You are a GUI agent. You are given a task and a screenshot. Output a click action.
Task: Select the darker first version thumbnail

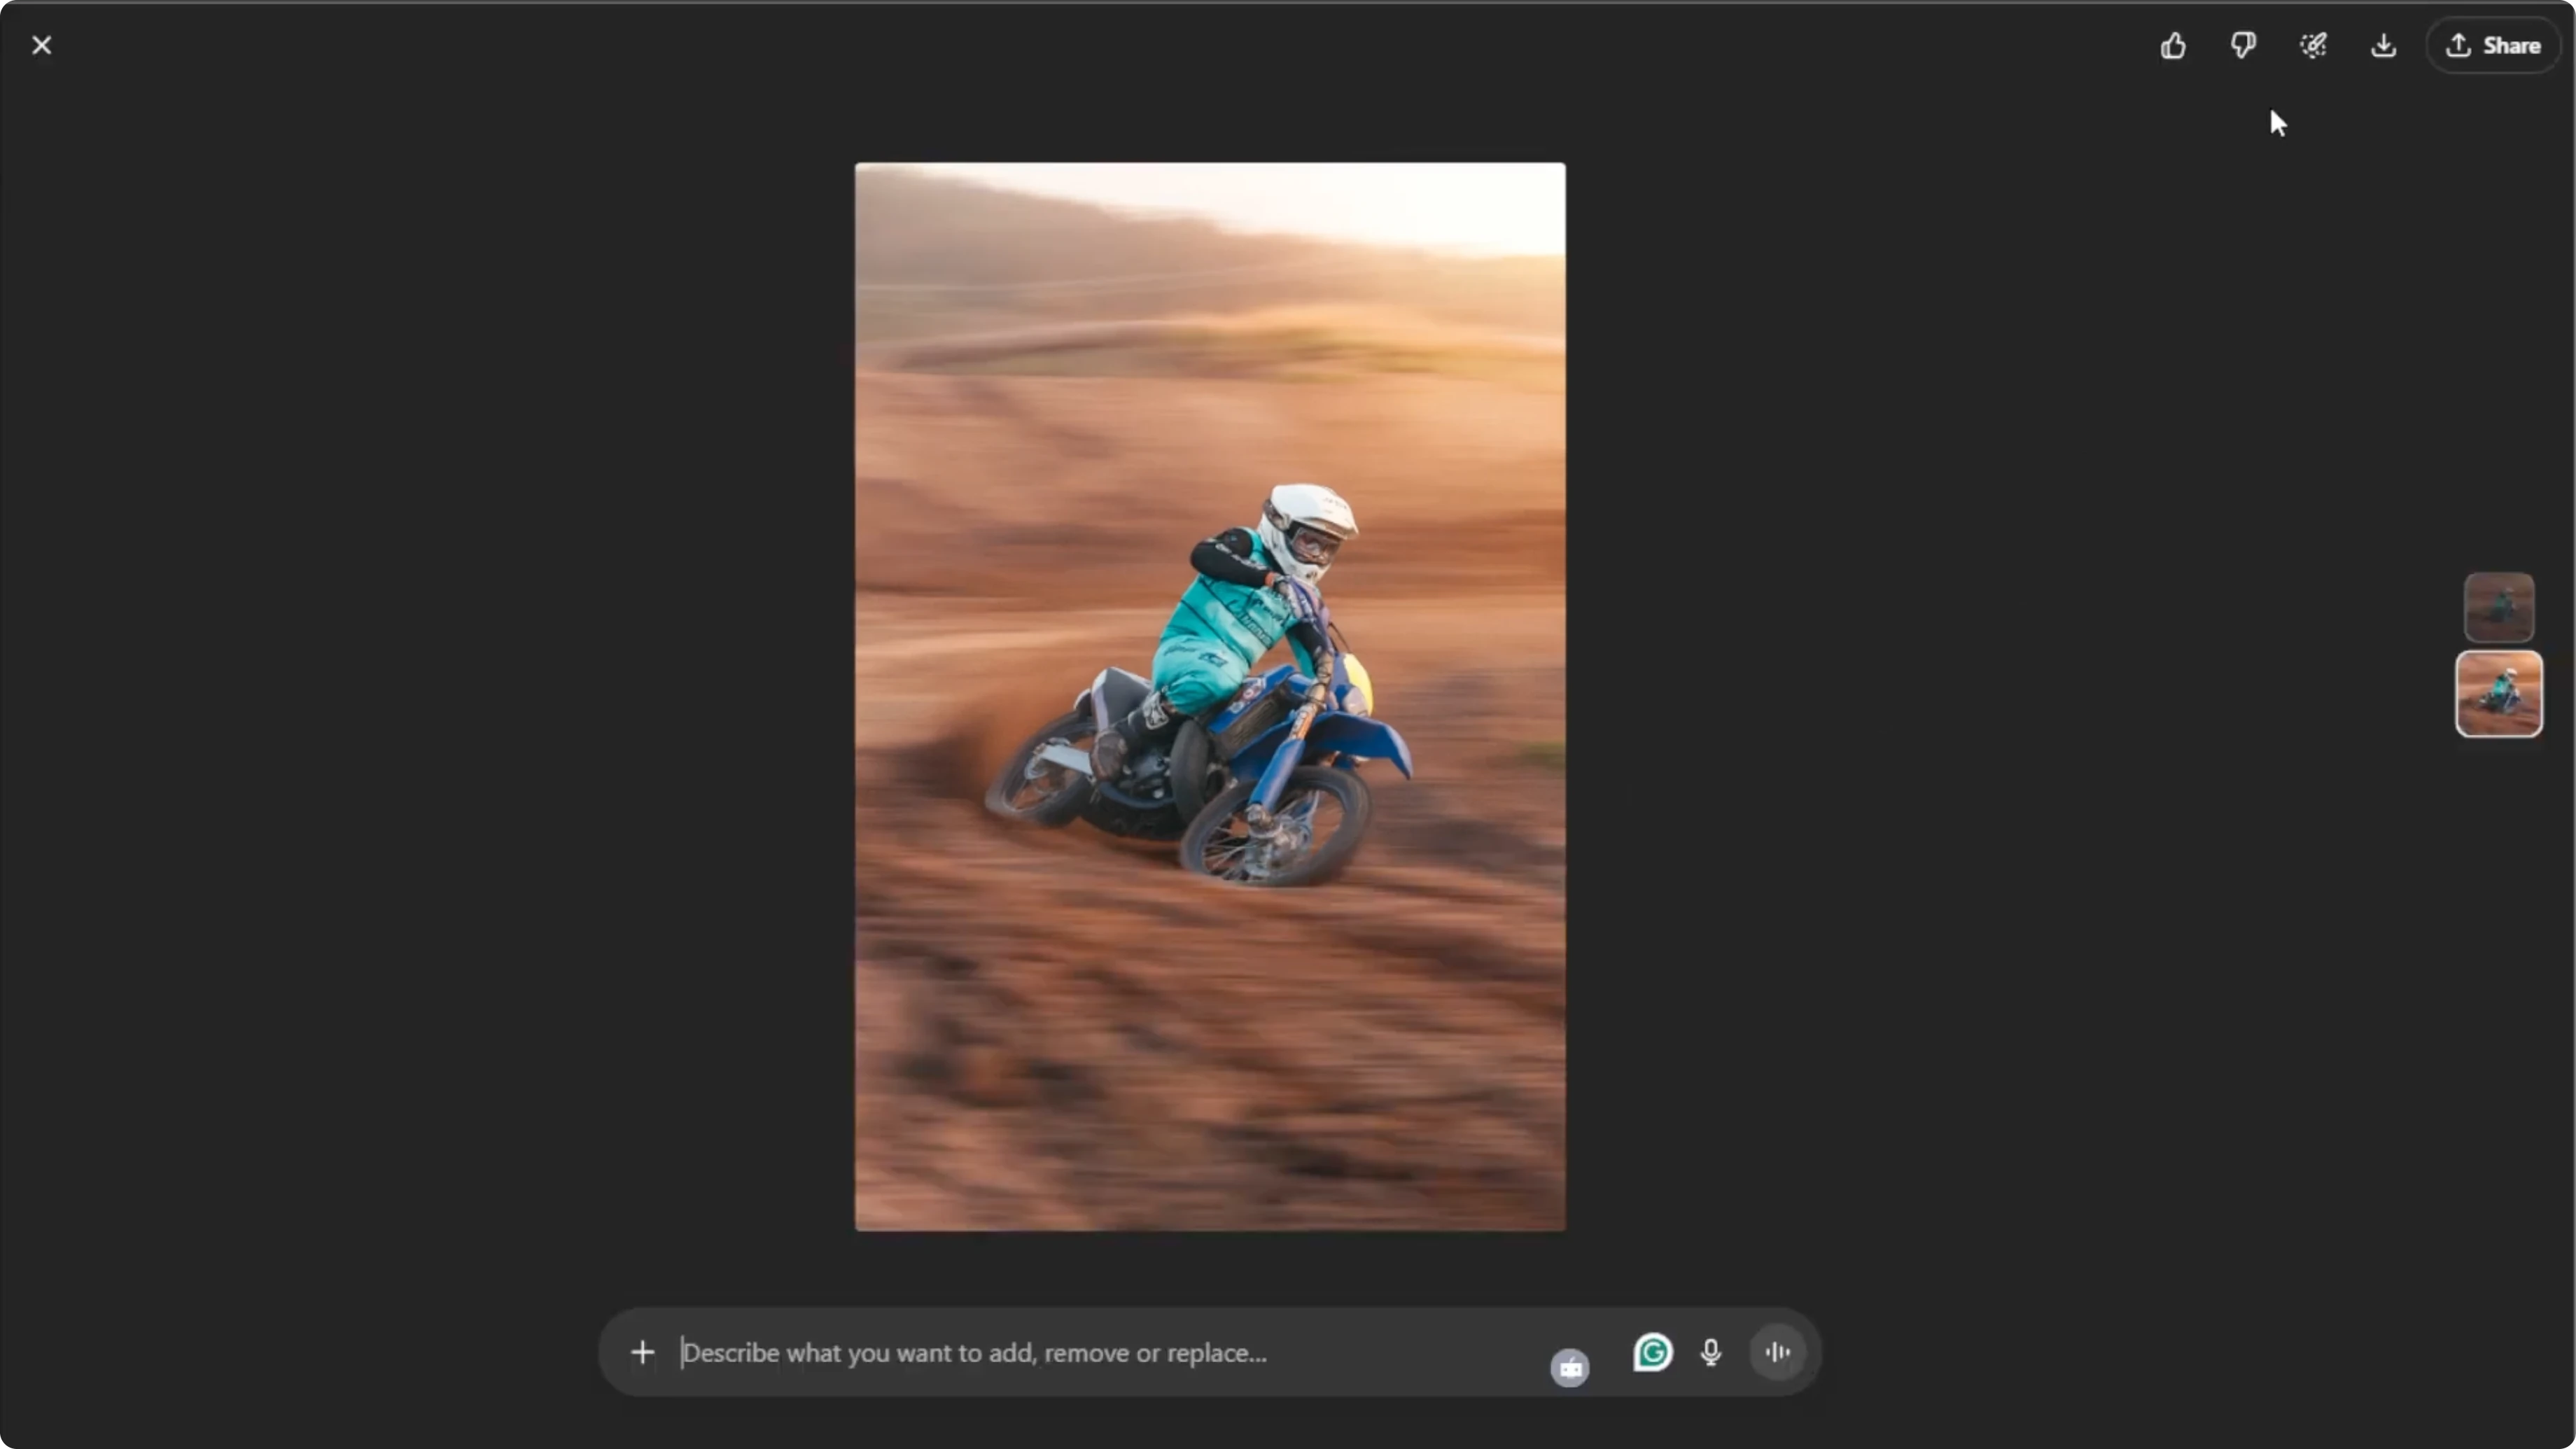2498,607
